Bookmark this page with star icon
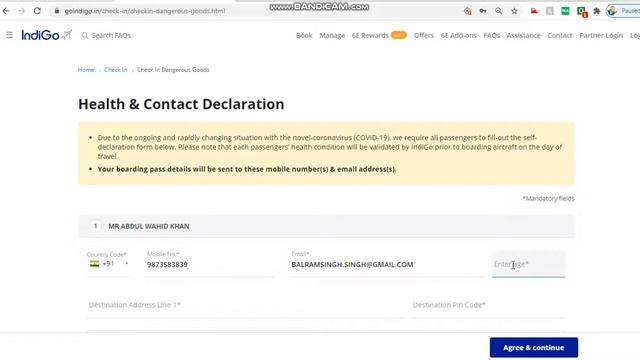Image resolution: width=640 pixels, height=360 pixels. point(514,11)
